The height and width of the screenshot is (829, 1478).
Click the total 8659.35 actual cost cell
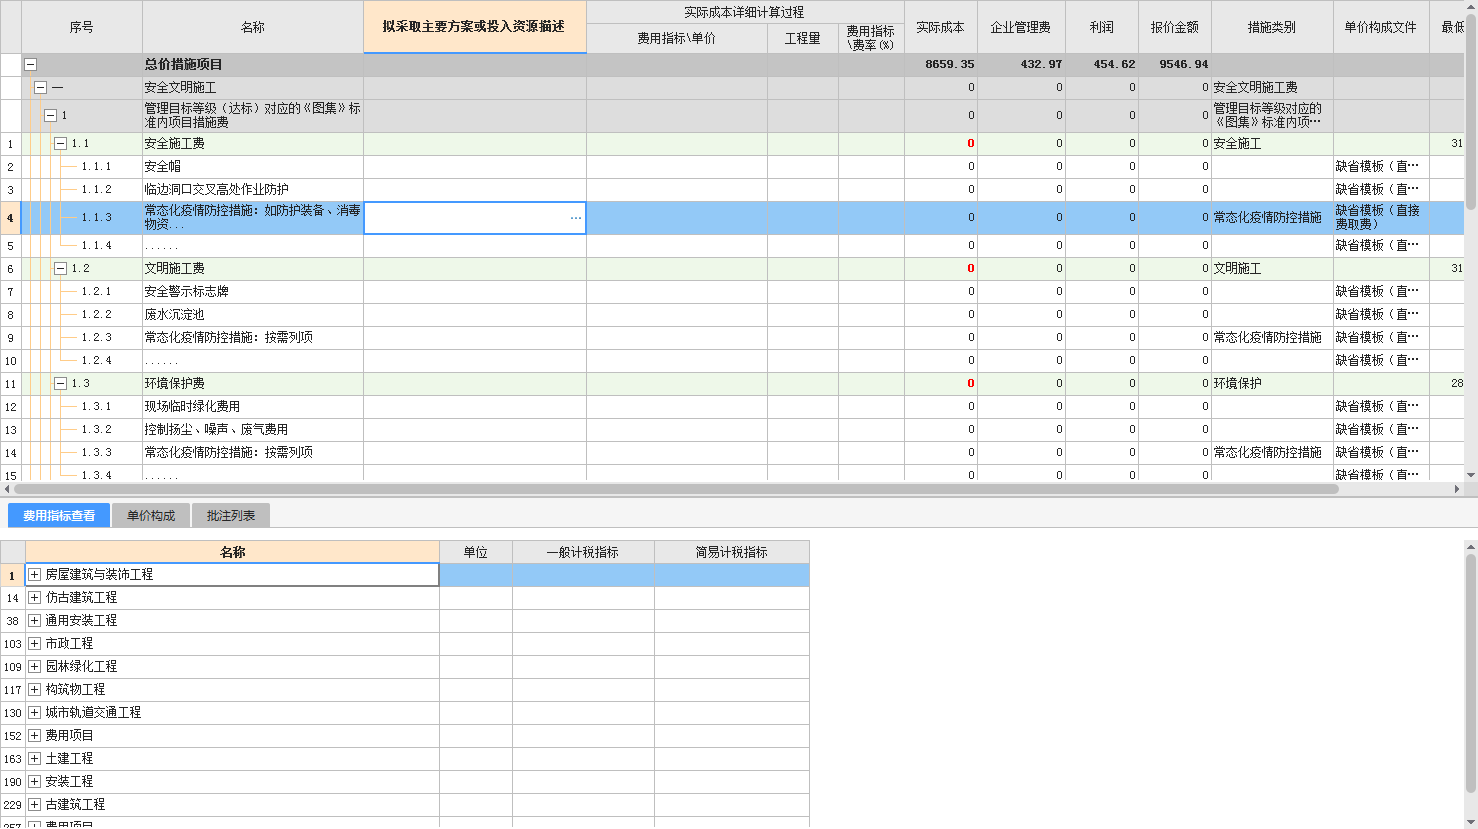click(941, 65)
